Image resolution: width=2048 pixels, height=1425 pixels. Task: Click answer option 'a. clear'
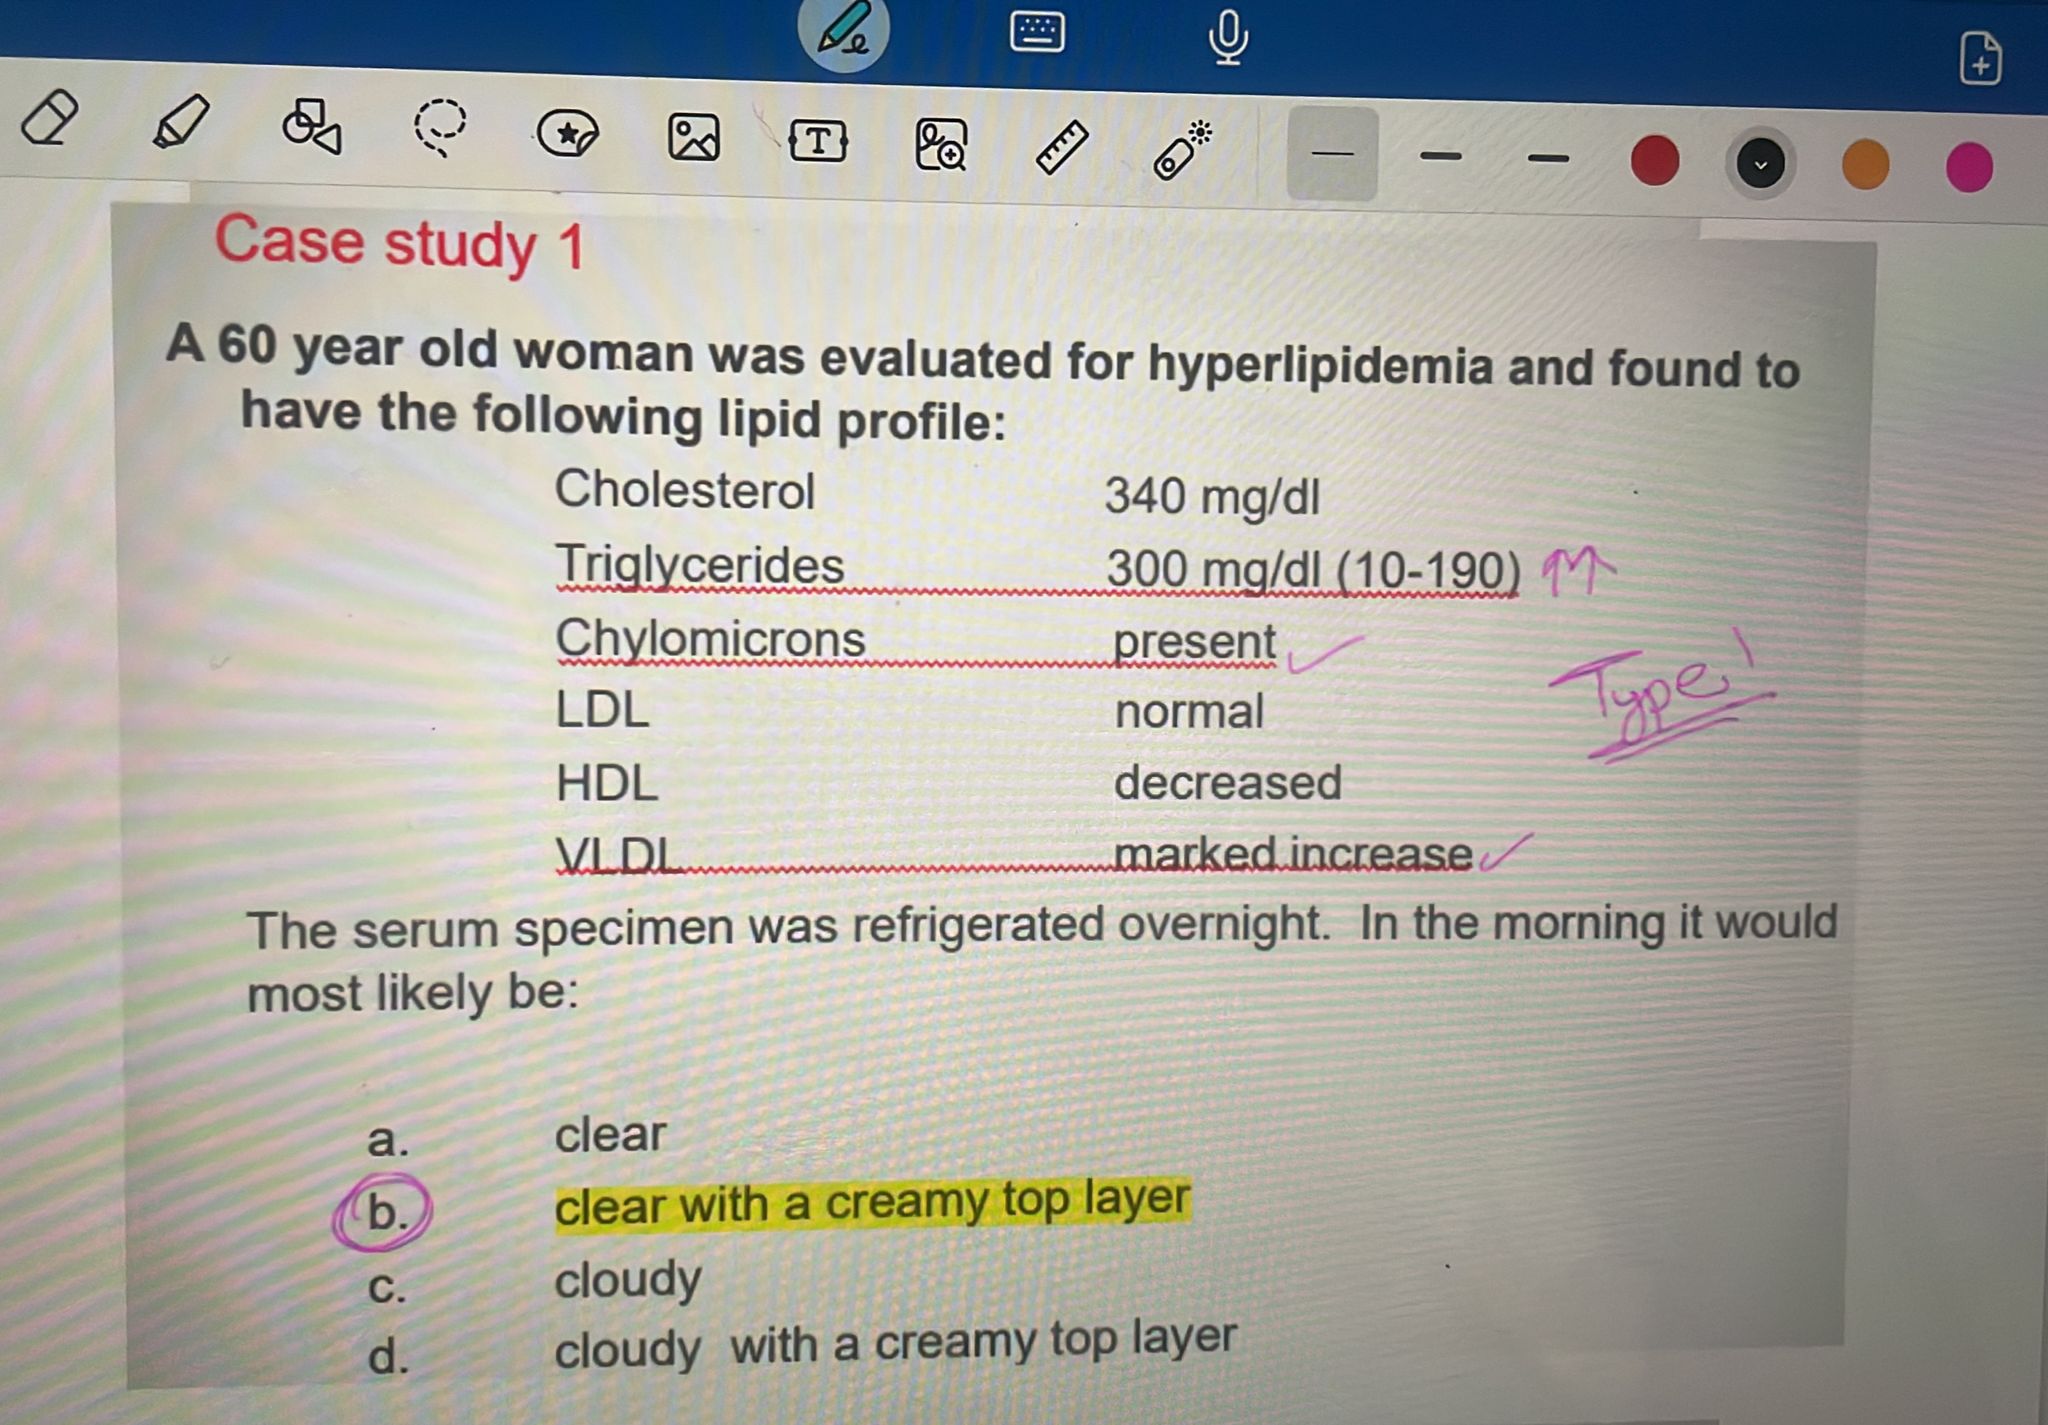coord(516,1136)
